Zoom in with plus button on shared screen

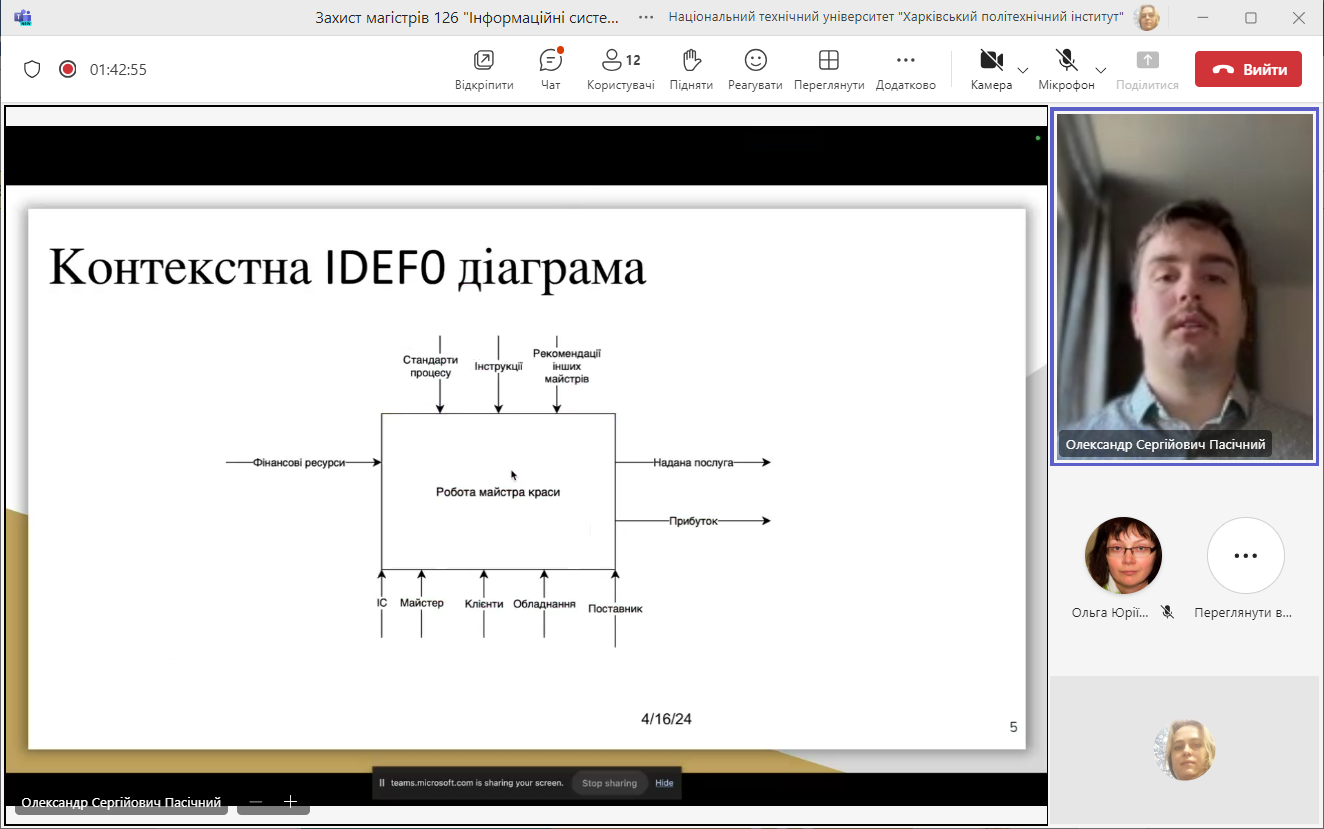click(290, 802)
